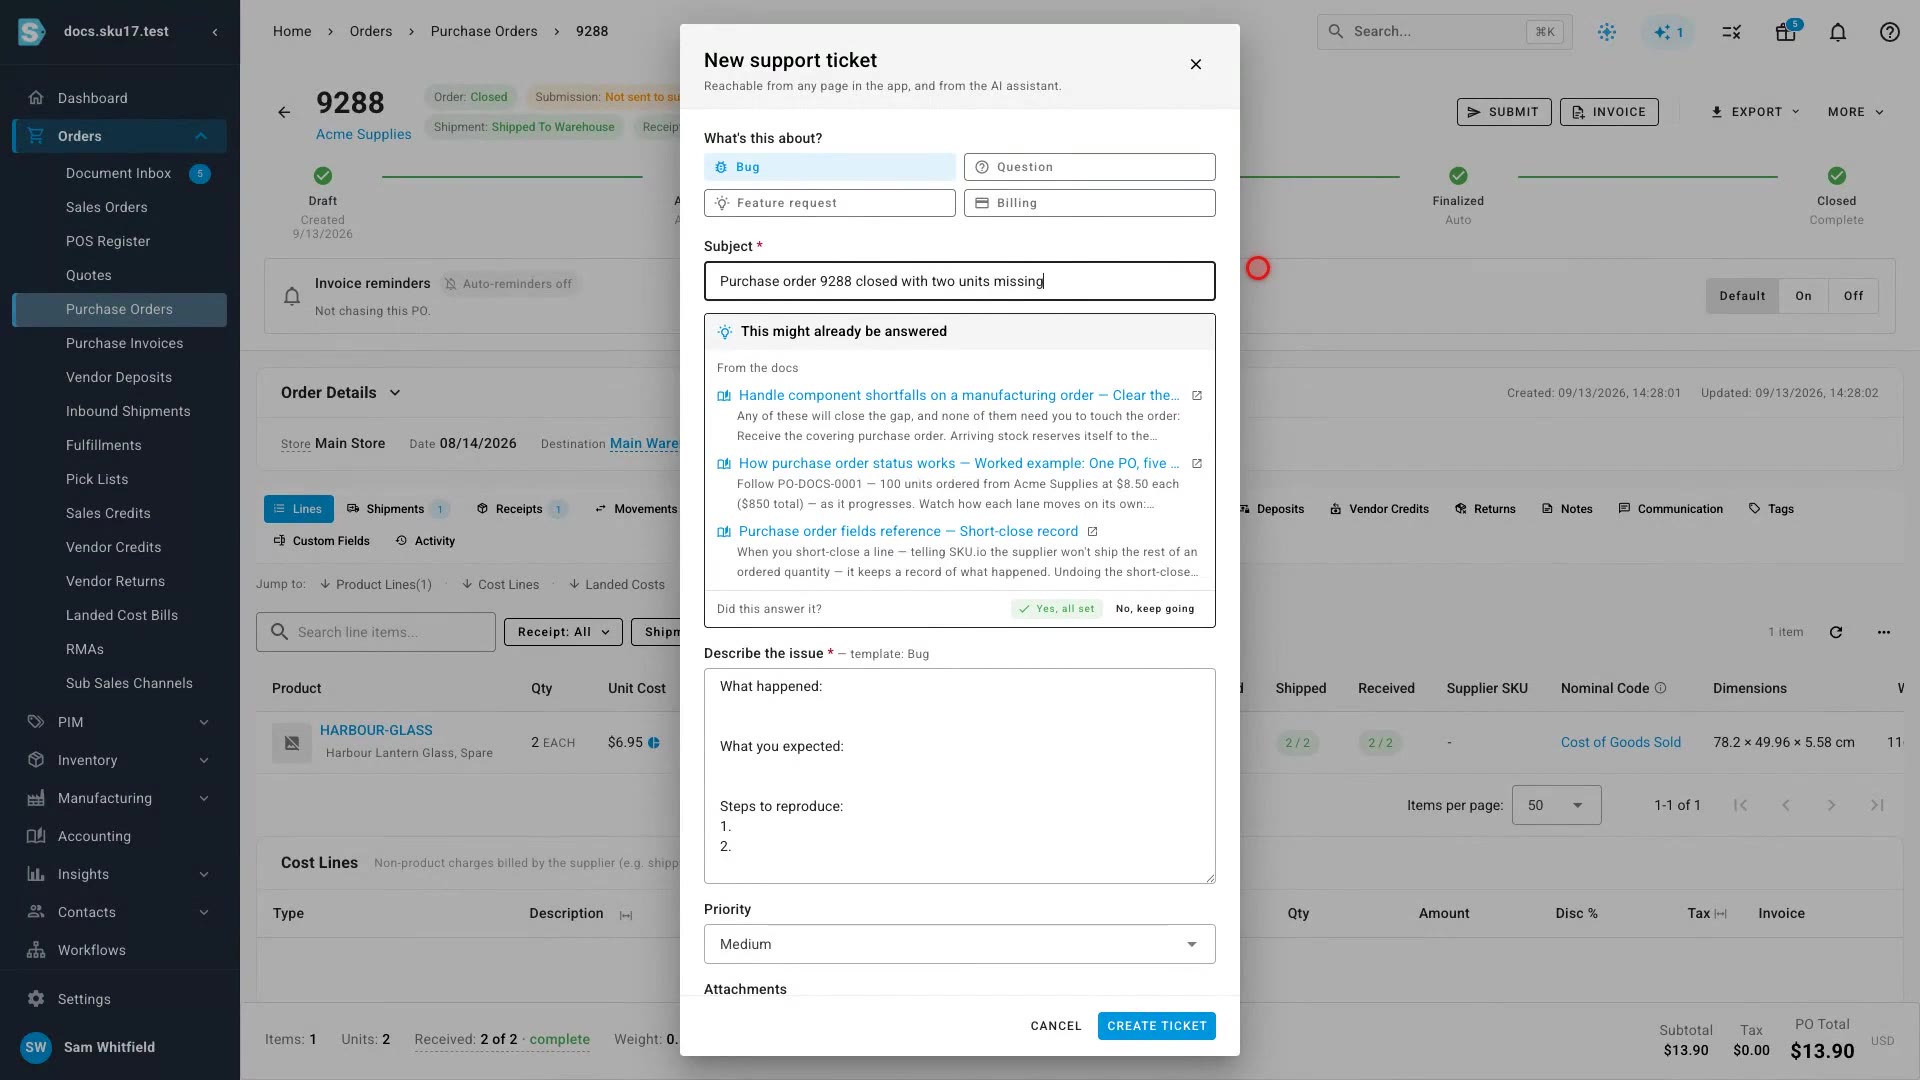Click the gift box updates icon

[1786, 32]
